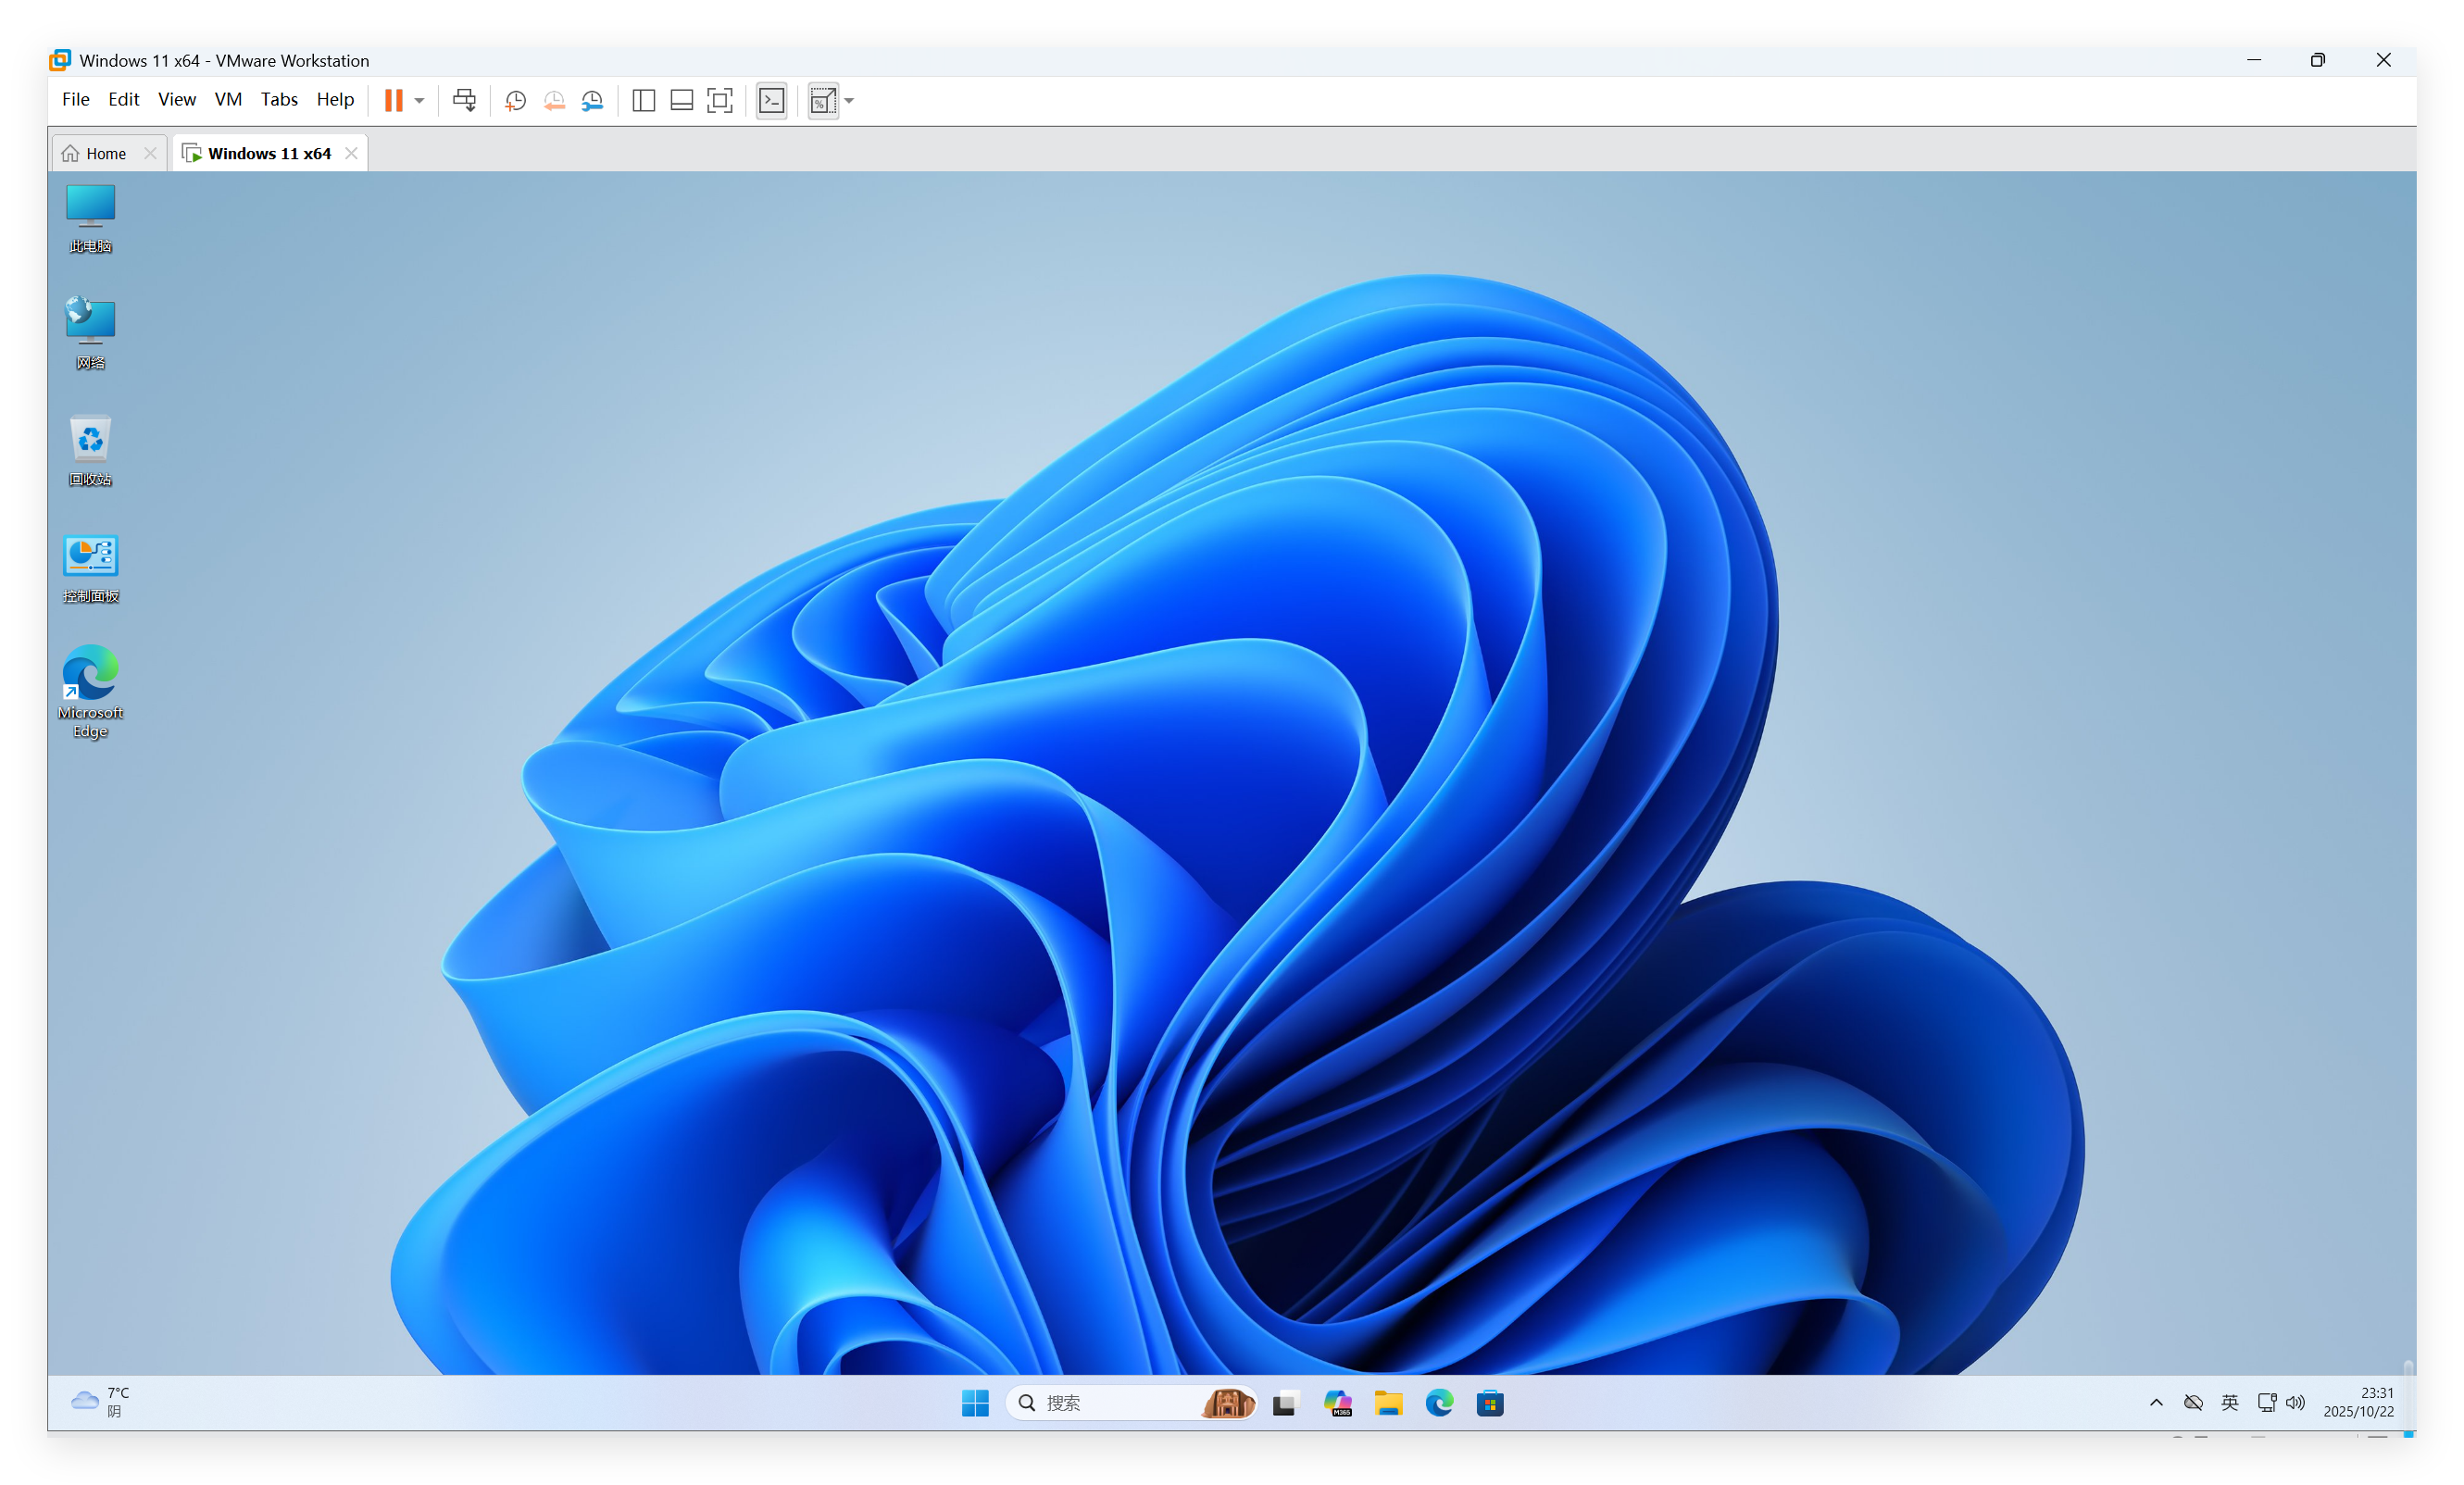Viewport: 2464px width, 1485px height.
Task: Toggle the library sidebar panel
Action: coord(643,100)
